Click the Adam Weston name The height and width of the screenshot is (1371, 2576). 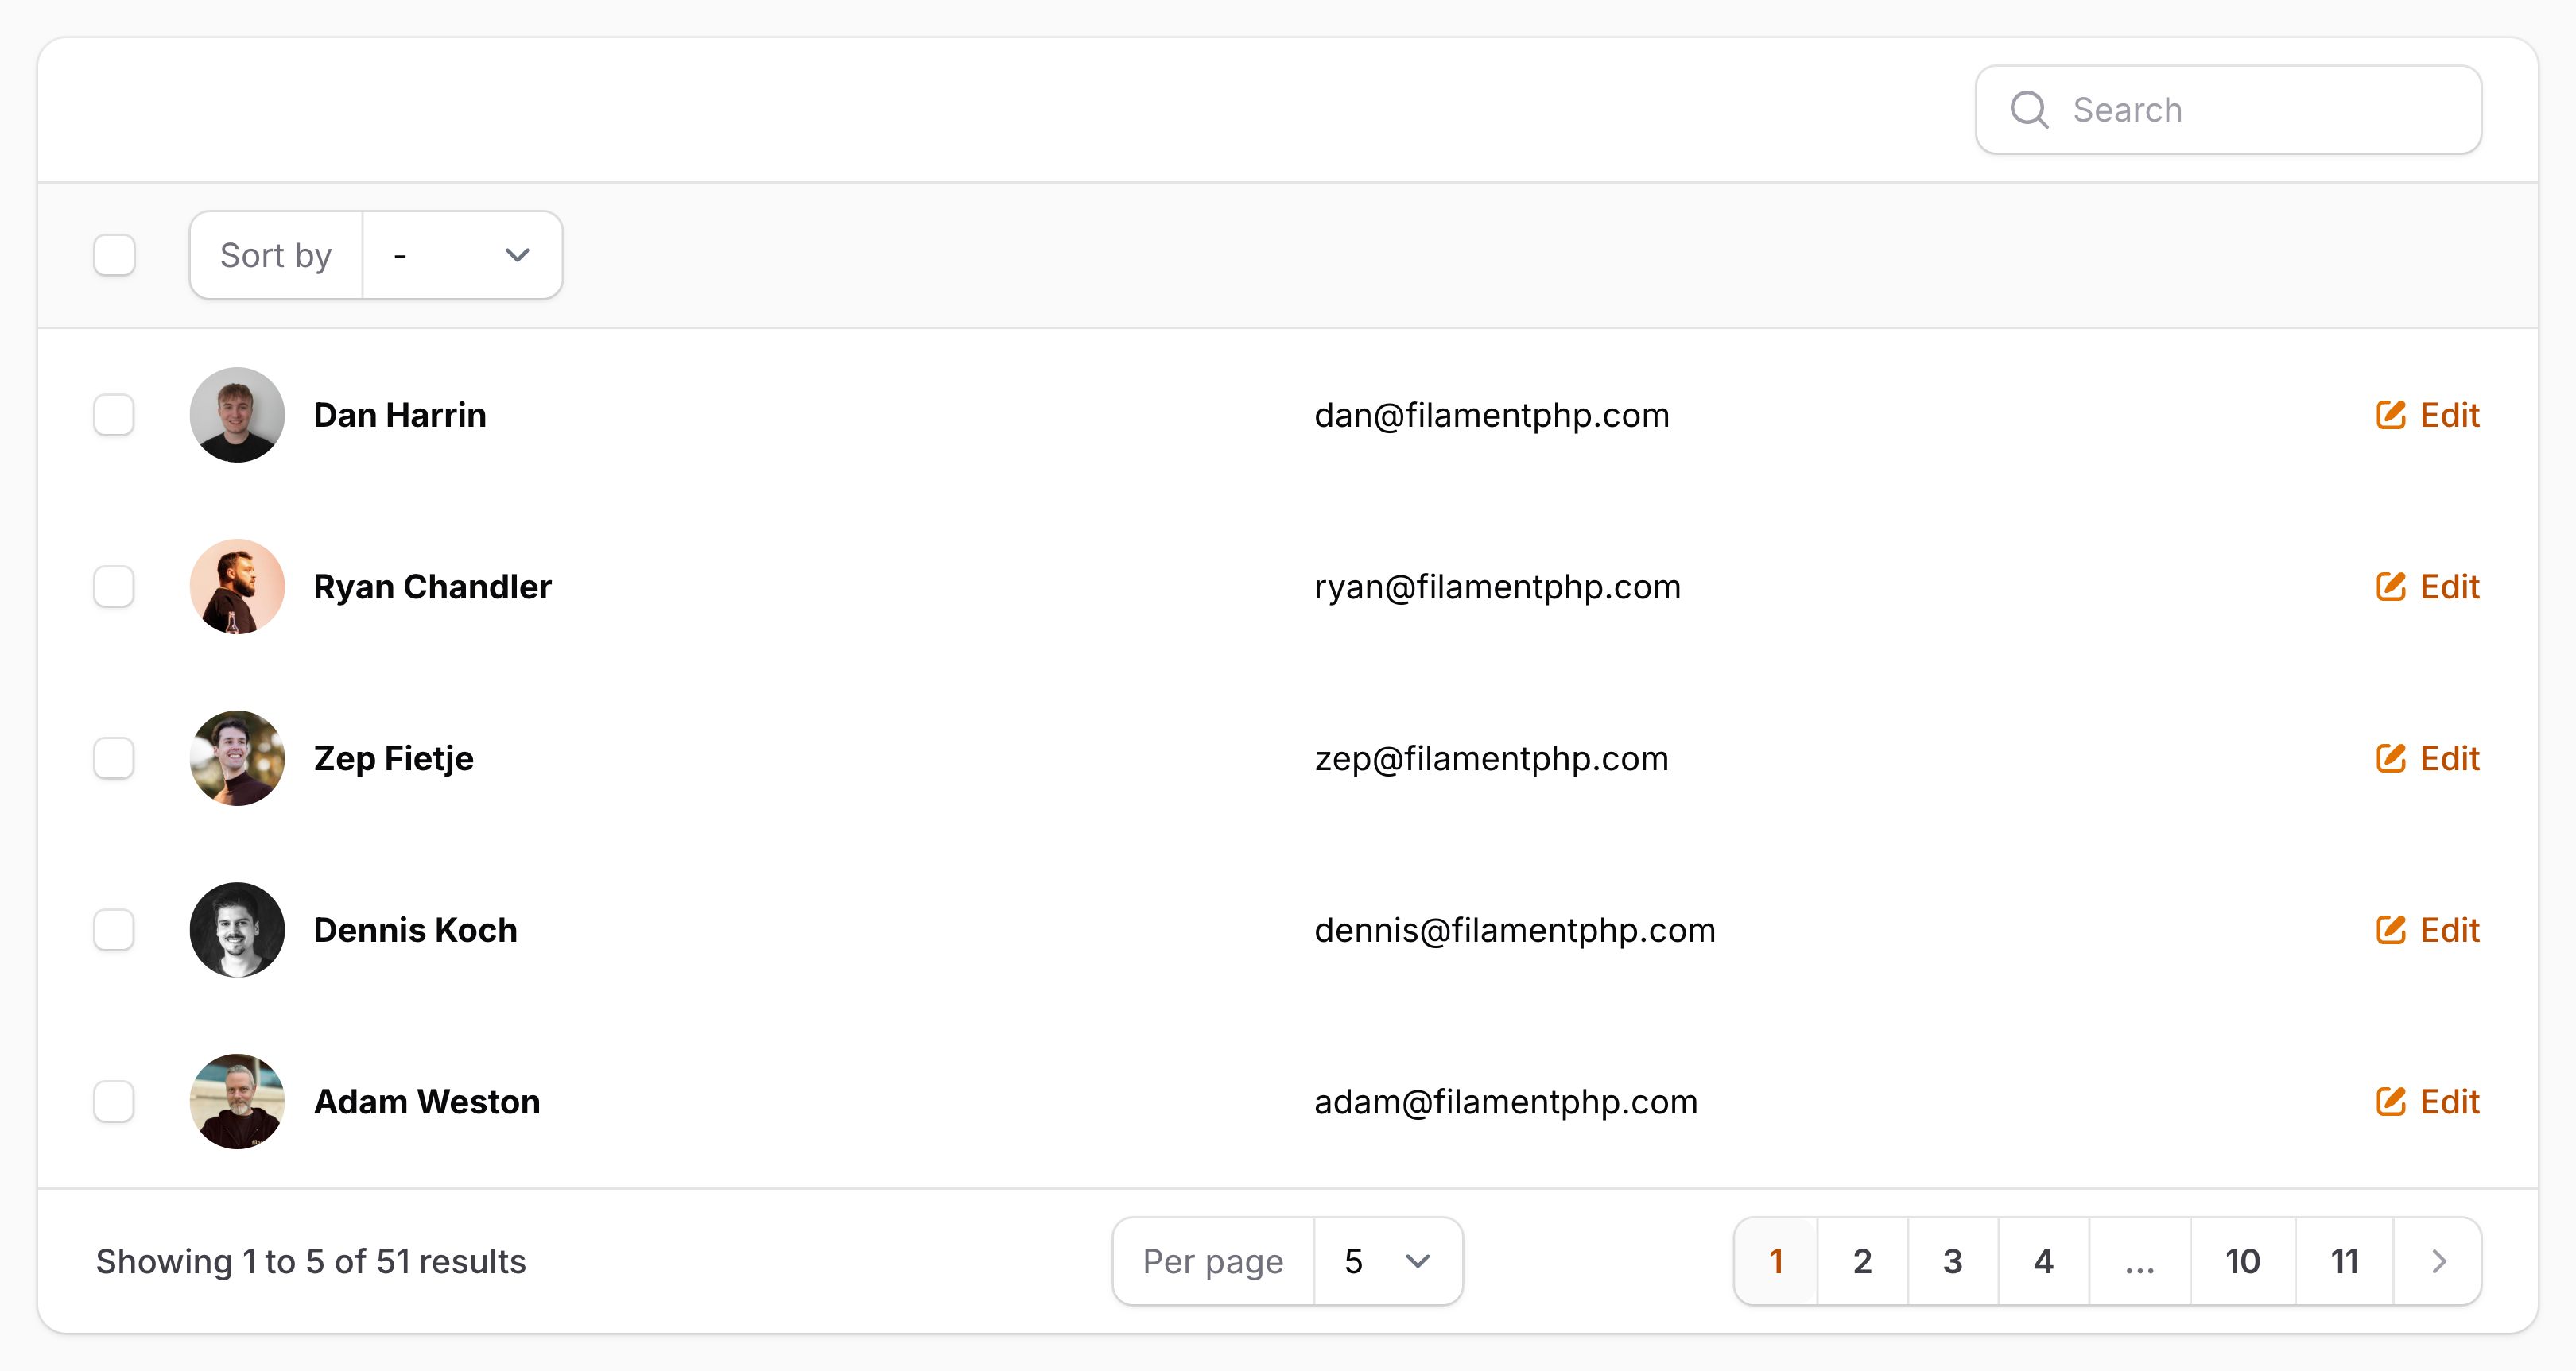pyautogui.click(x=427, y=1102)
